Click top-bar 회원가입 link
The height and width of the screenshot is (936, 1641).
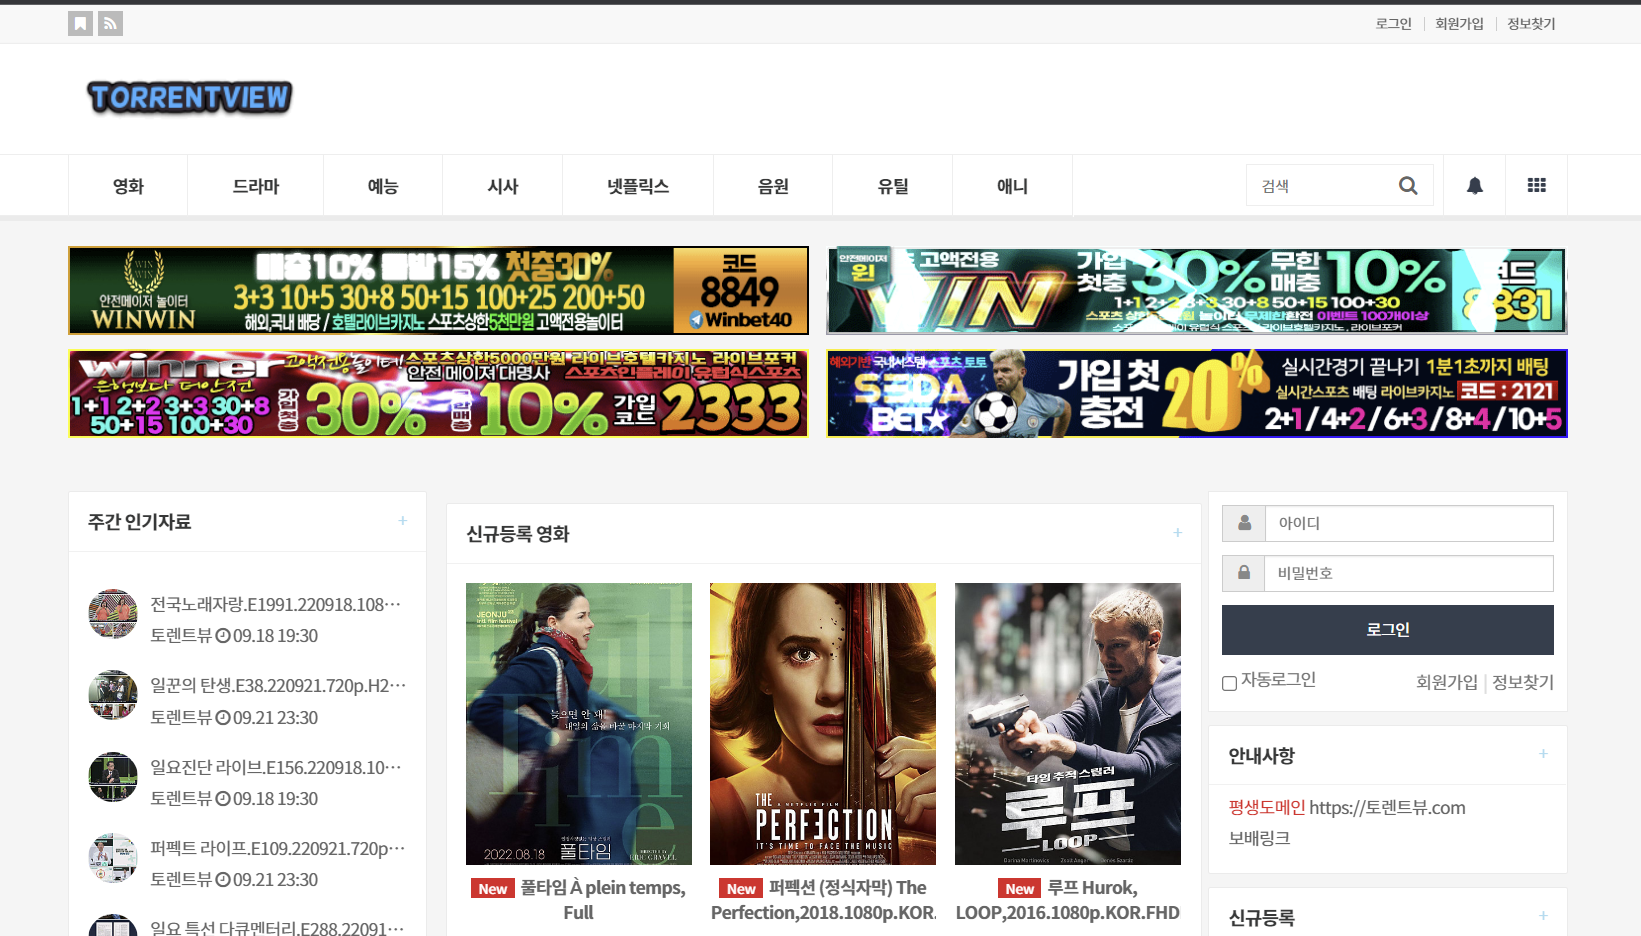[x=1459, y=23]
